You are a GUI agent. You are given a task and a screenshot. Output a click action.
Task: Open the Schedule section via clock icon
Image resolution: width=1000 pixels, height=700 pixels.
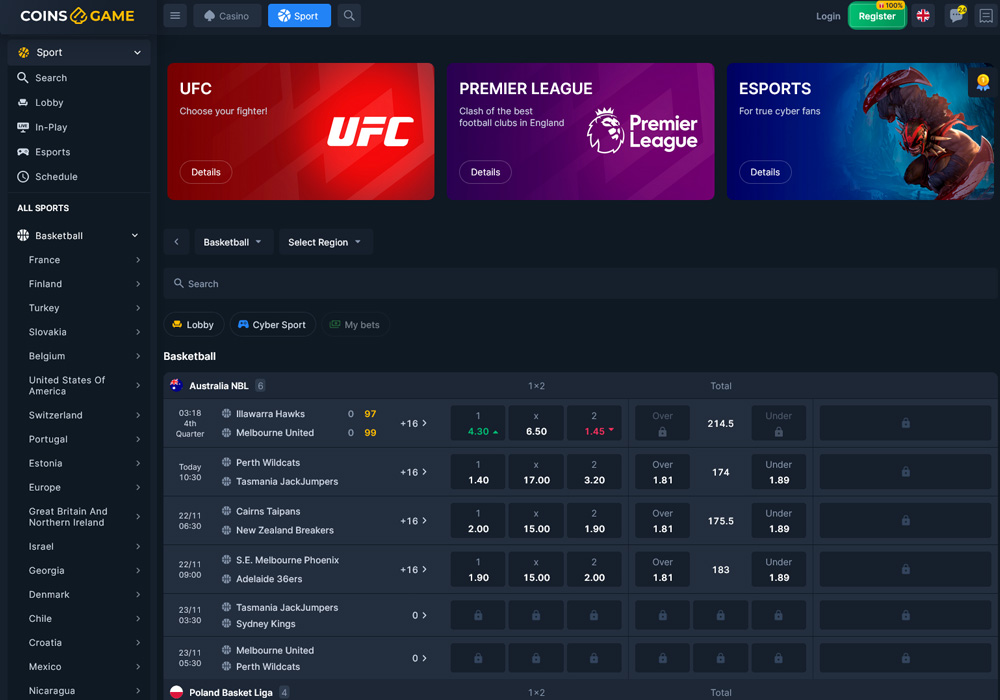[x=22, y=177]
